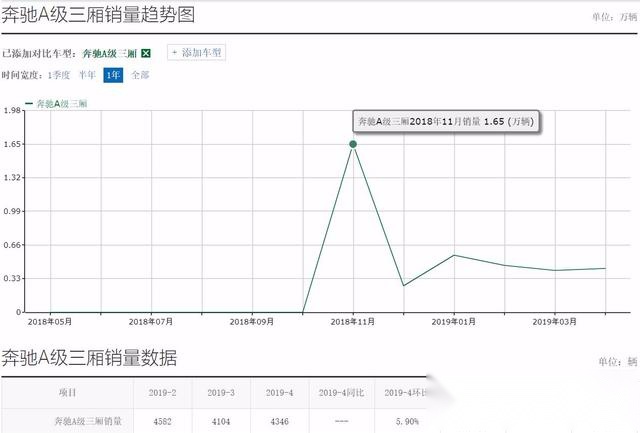
Task: Click the 添加车型 button
Action: (196, 53)
